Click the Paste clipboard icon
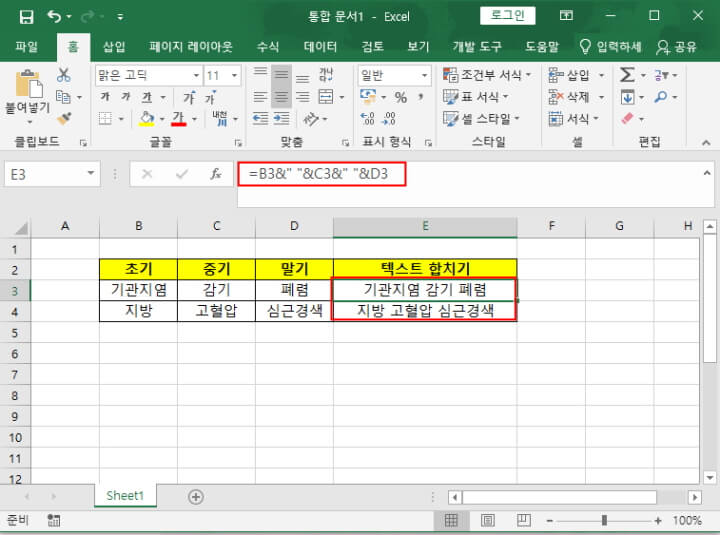Screen dimensions: 720x535 (x=29, y=84)
